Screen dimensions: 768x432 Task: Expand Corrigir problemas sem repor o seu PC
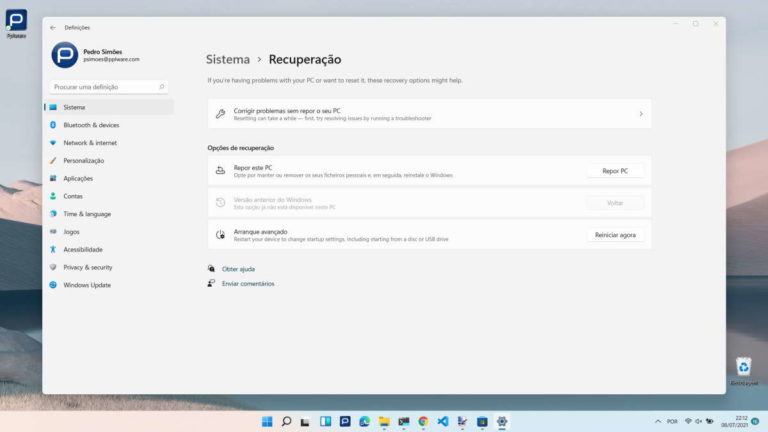[429, 114]
